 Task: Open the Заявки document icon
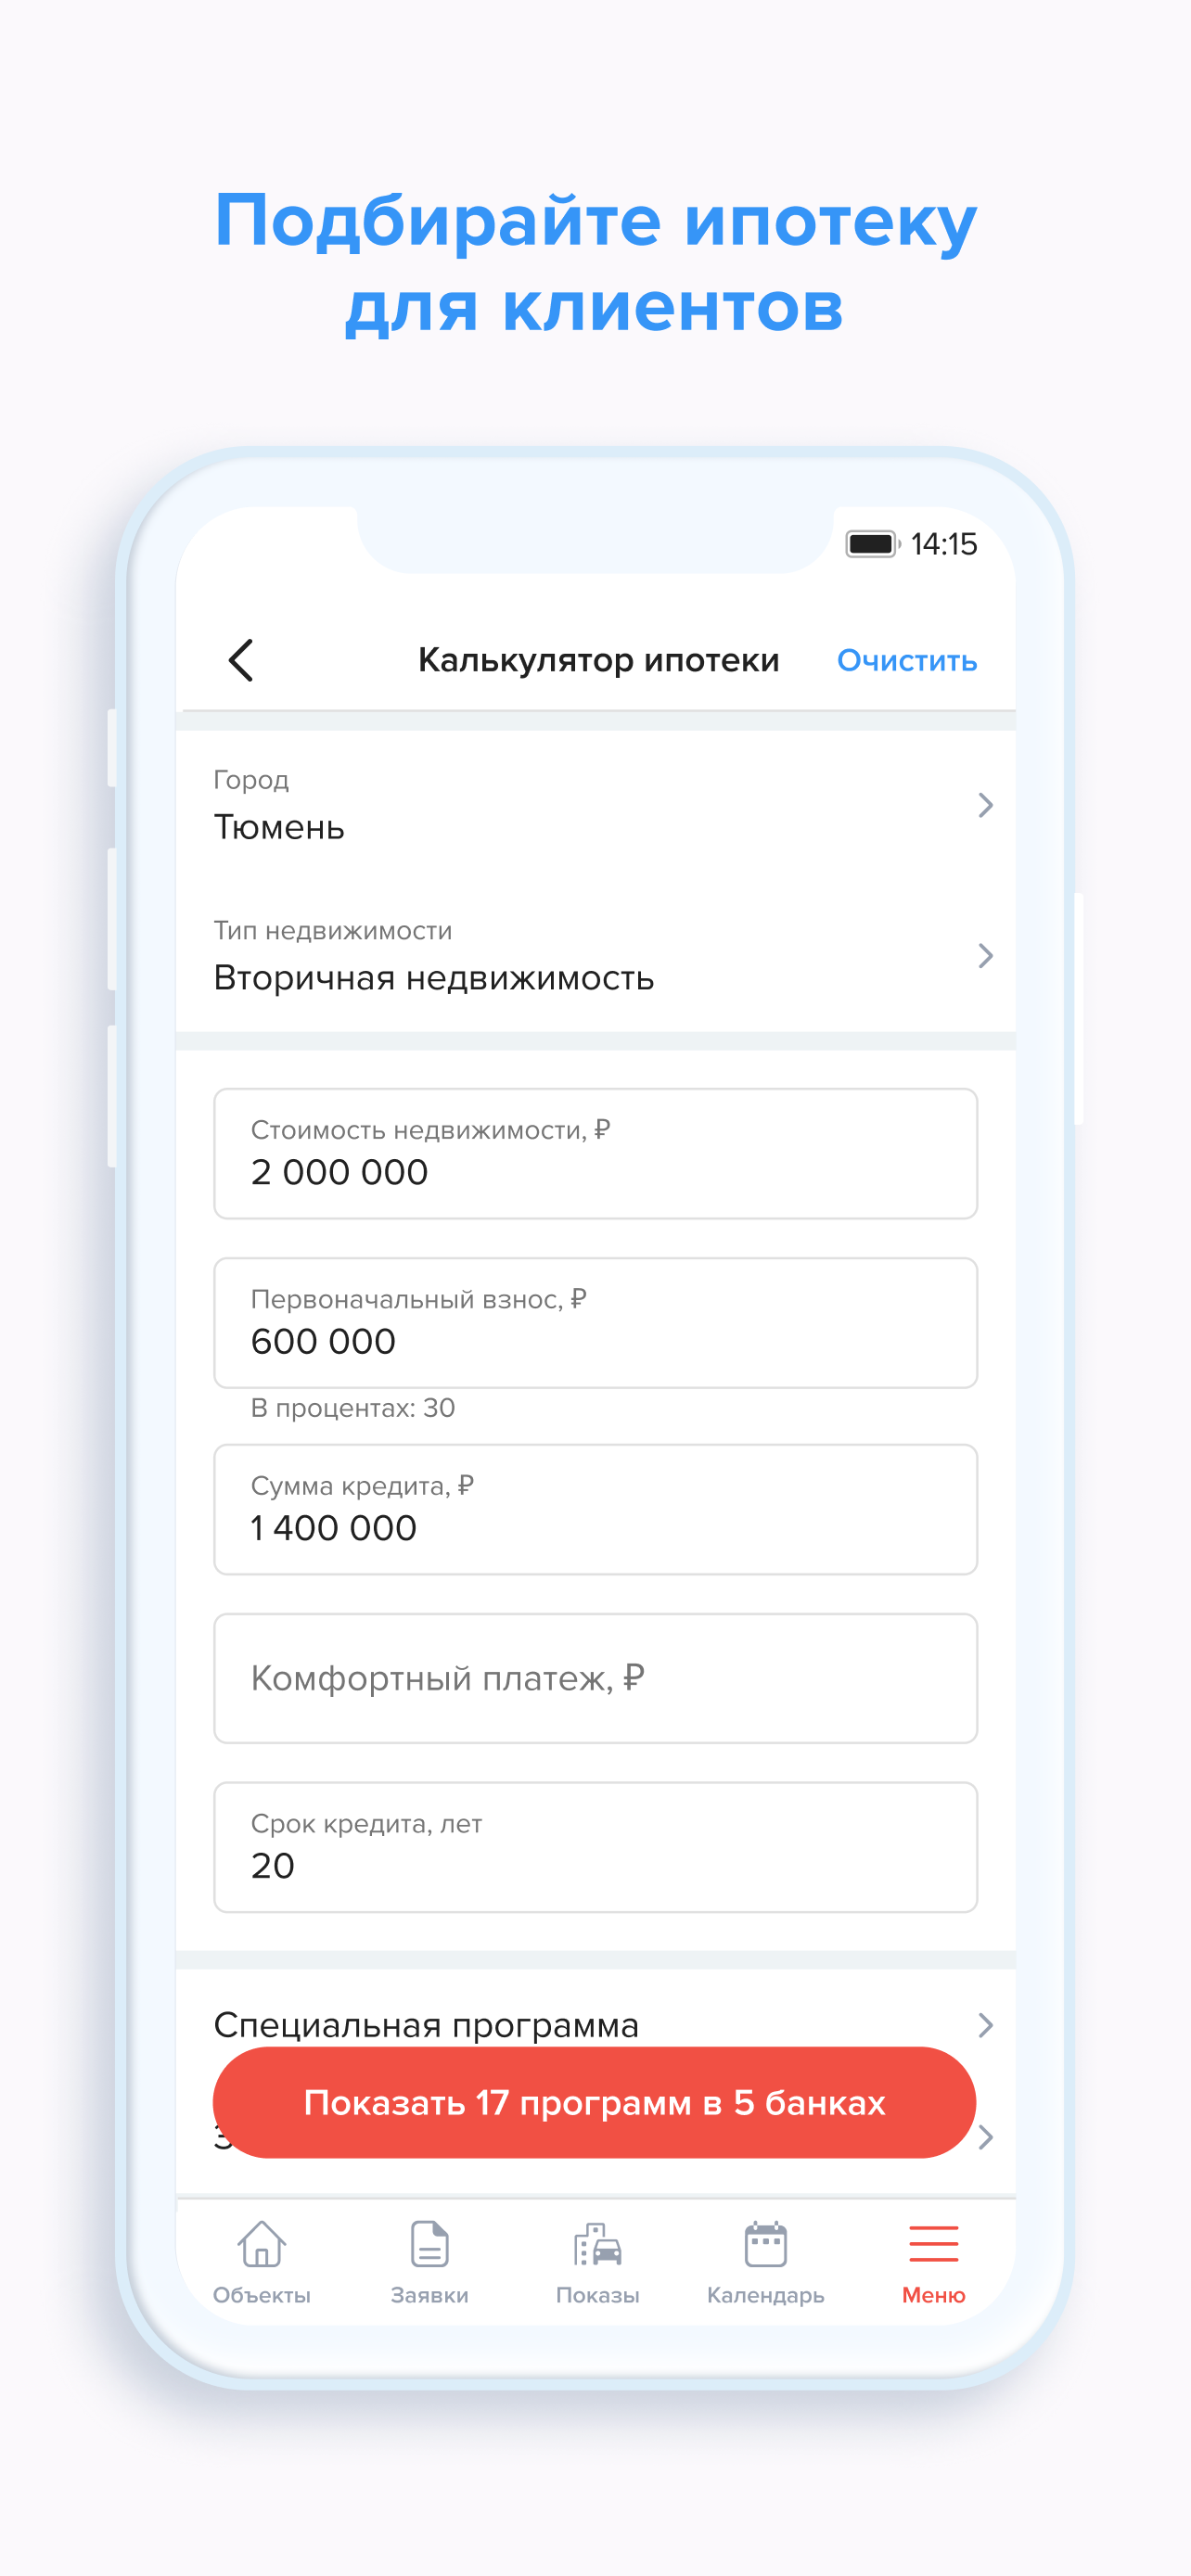point(429,2244)
